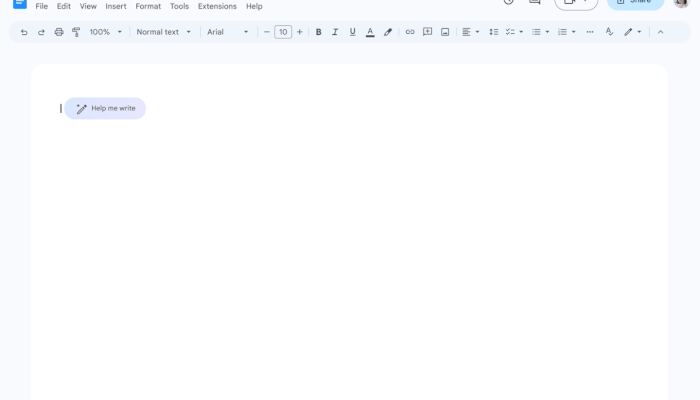Open the text alignment dropdown
Viewport: 700px width, 400px height.
click(471, 32)
